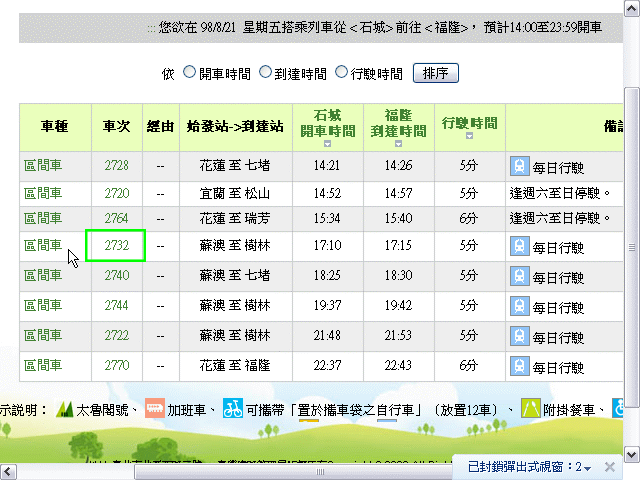Click the vertical scrollbar down arrow
The image size is (640, 480).
tap(631, 454)
